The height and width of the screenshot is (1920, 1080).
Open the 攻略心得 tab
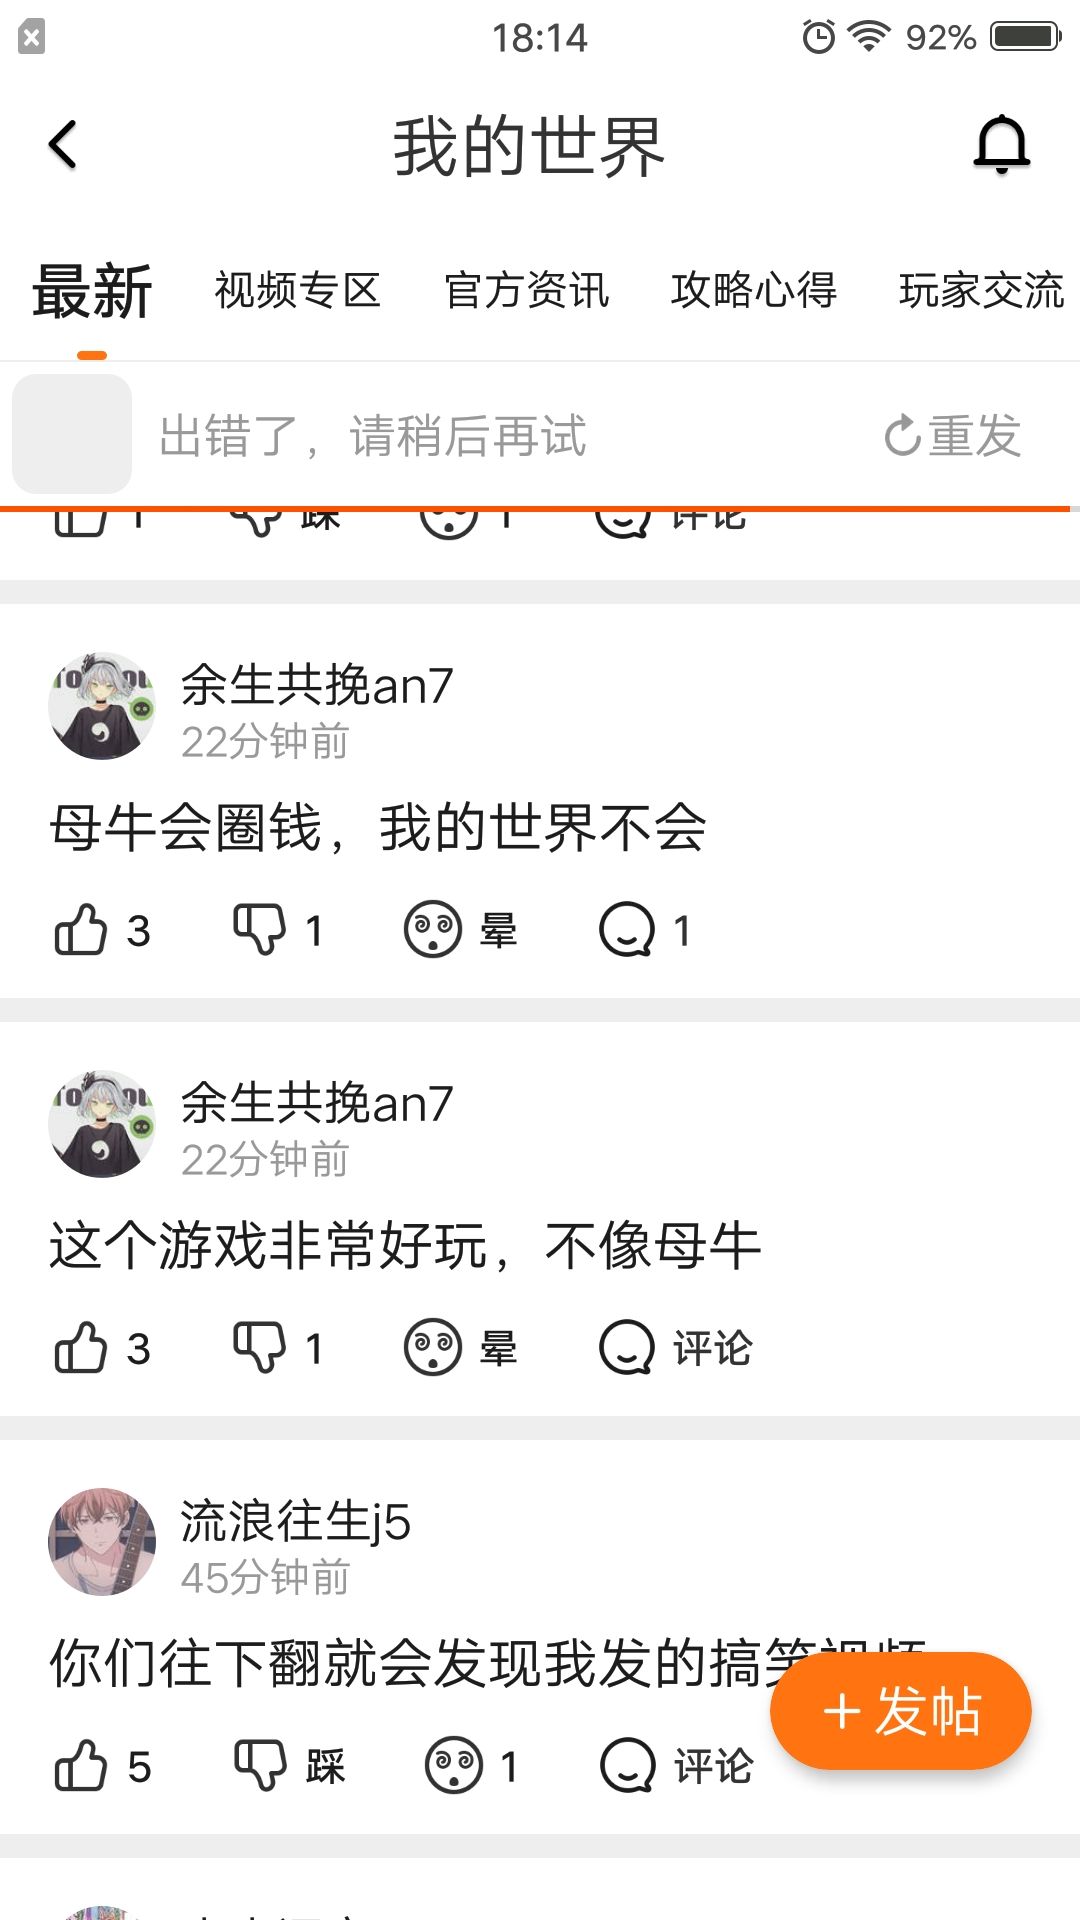point(754,291)
